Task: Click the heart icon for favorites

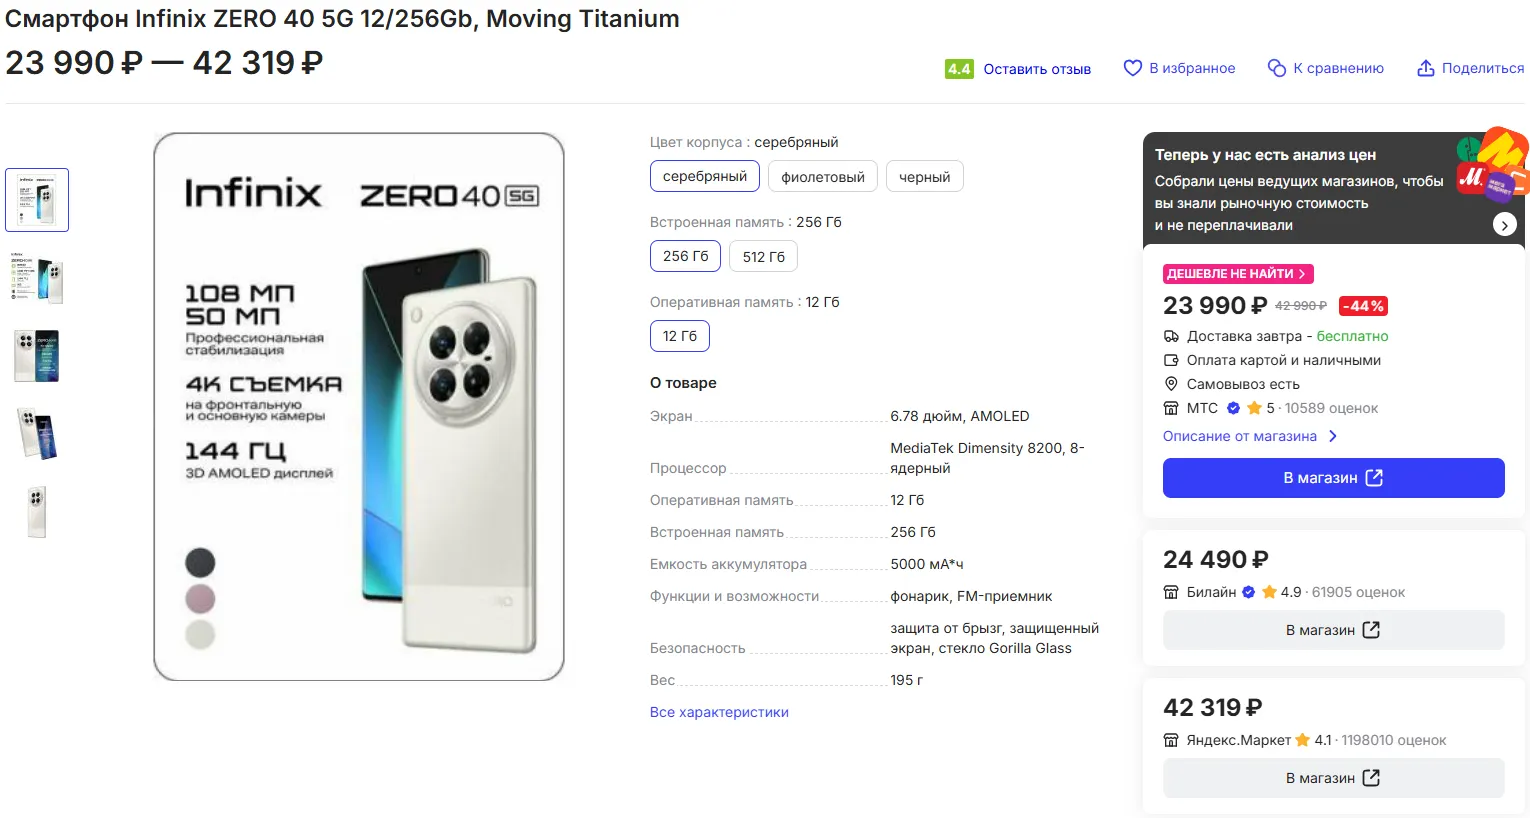Action: click(1132, 68)
